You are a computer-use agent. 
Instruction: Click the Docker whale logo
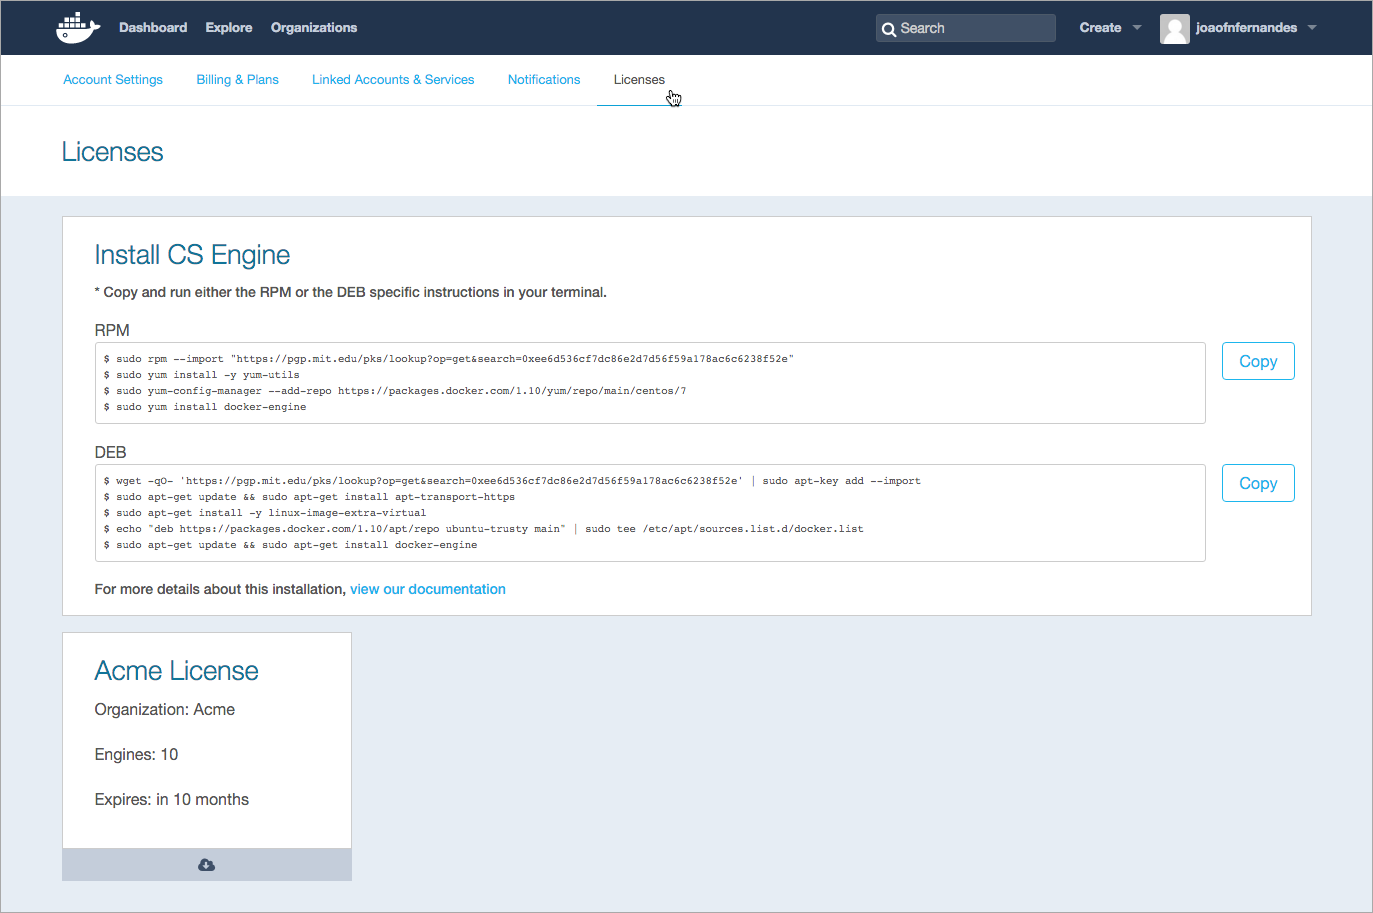(x=78, y=28)
